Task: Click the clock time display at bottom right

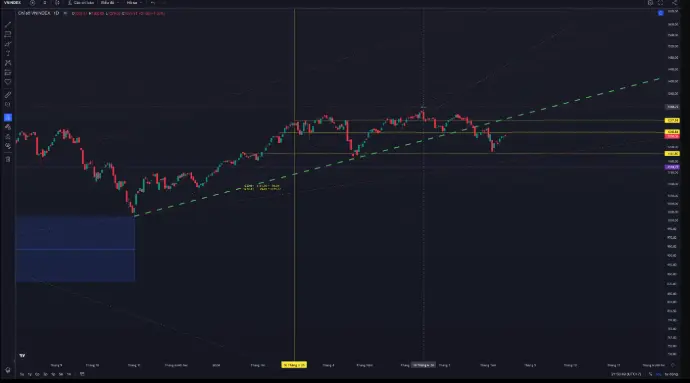Action: (x=626, y=374)
